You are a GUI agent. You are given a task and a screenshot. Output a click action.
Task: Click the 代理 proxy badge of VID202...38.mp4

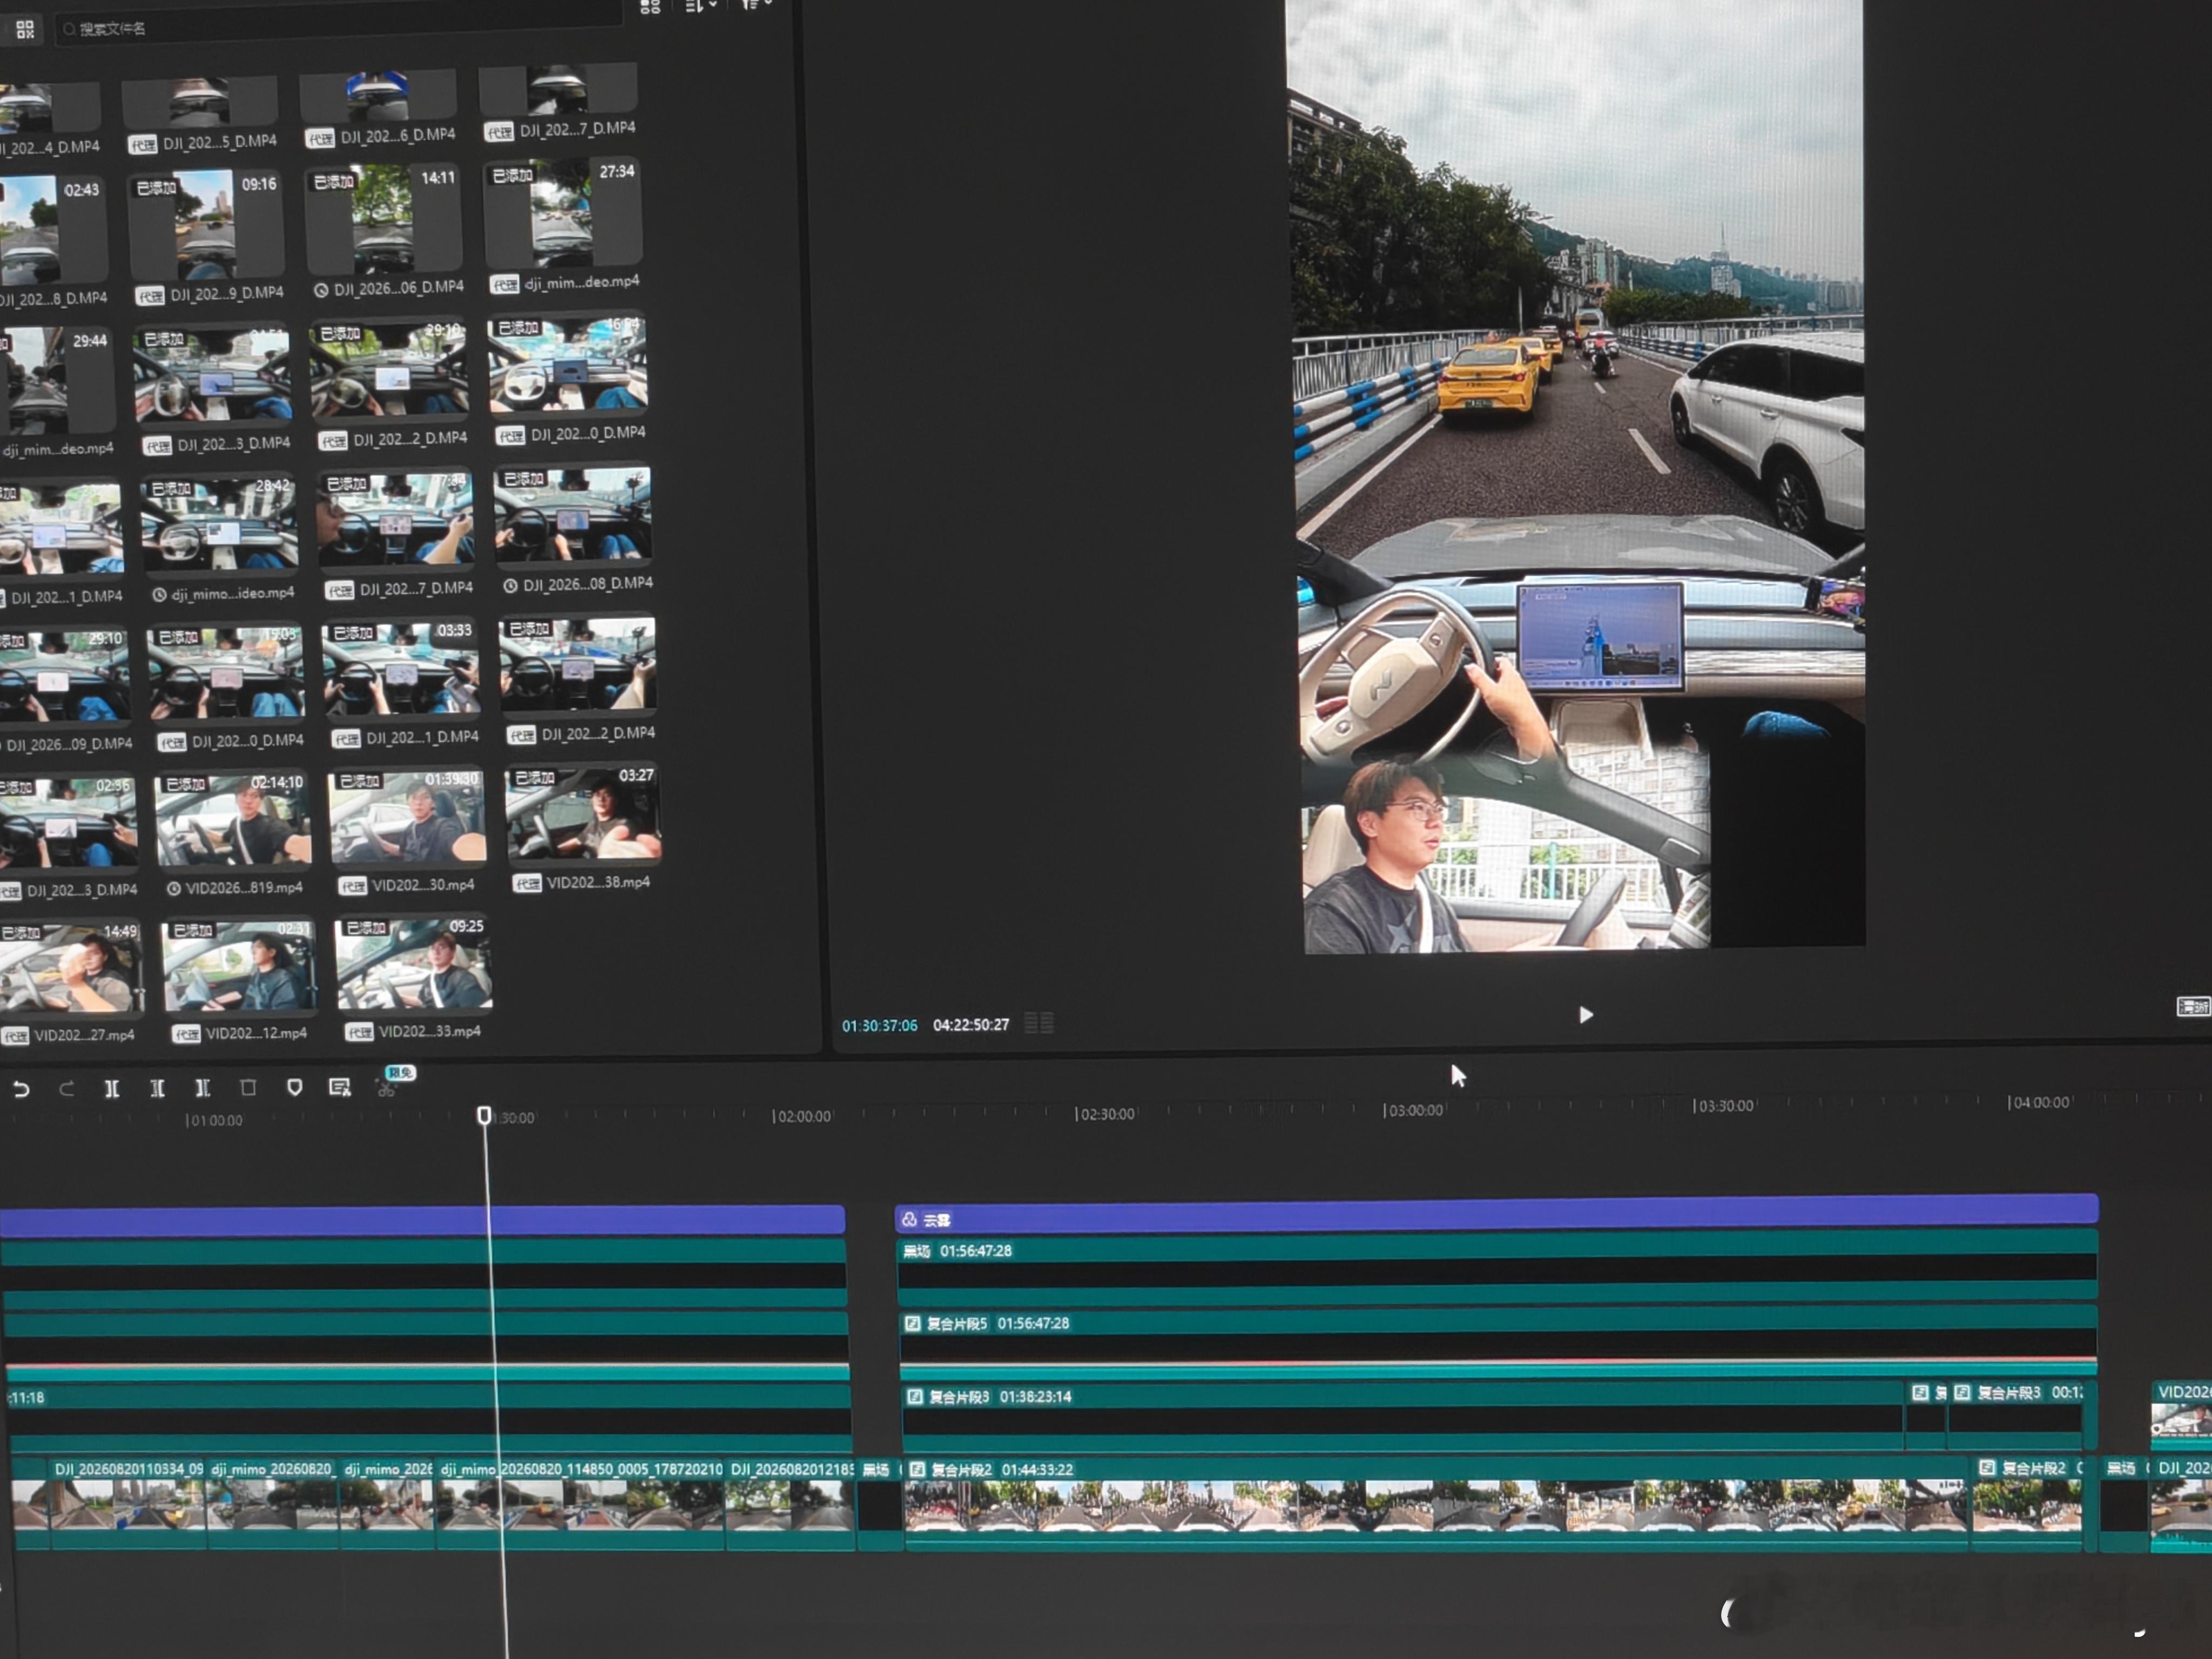click(527, 883)
